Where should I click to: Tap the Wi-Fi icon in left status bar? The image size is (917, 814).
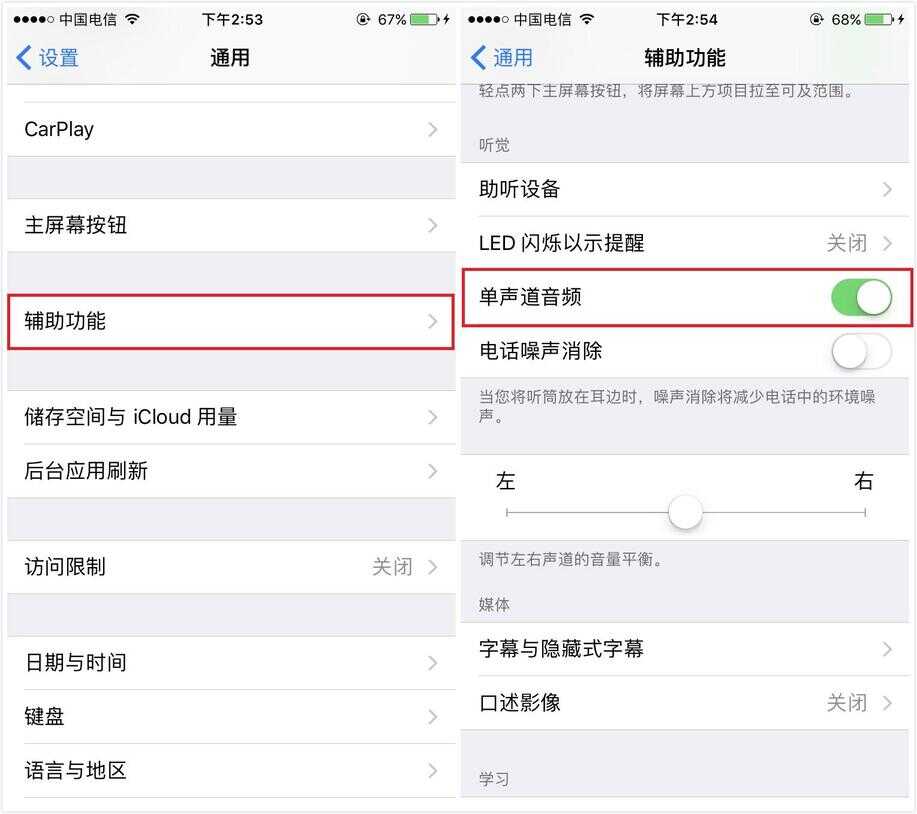[x=133, y=19]
